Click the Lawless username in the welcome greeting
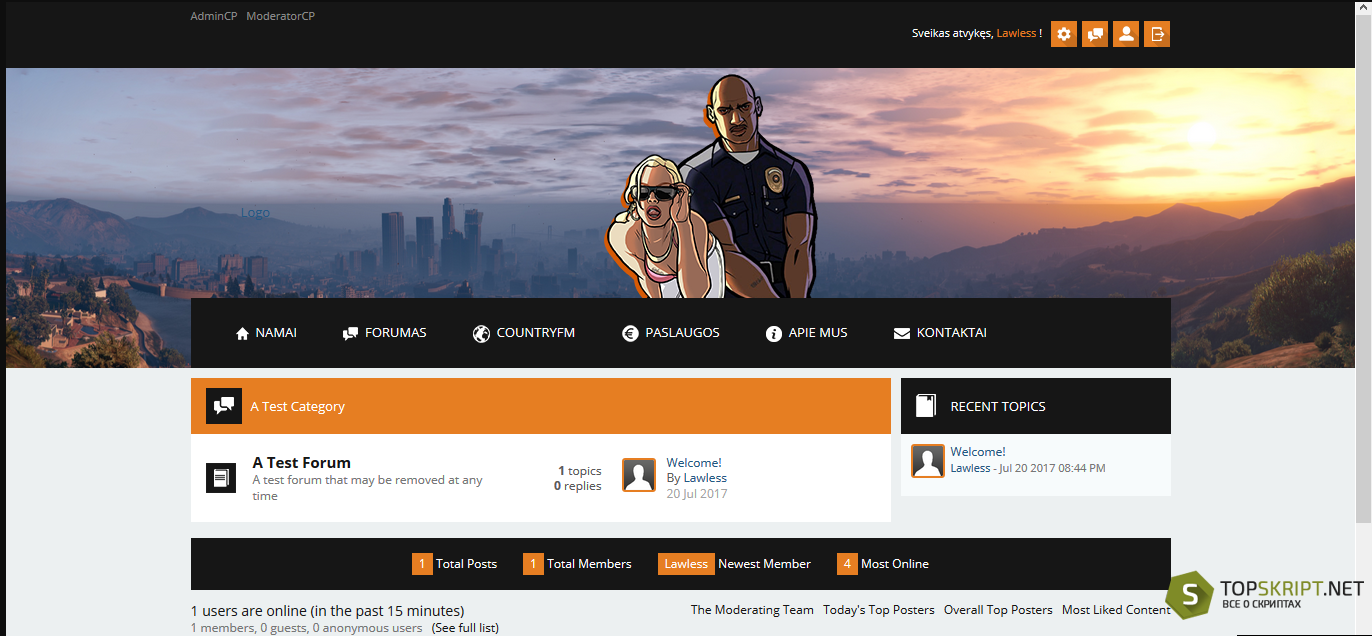 point(1016,34)
